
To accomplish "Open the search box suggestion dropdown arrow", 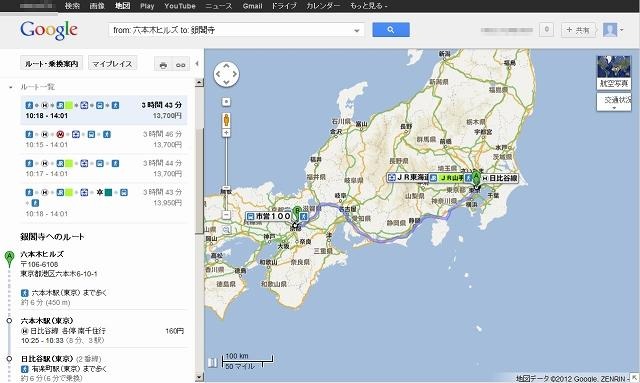I will (356, 30).
